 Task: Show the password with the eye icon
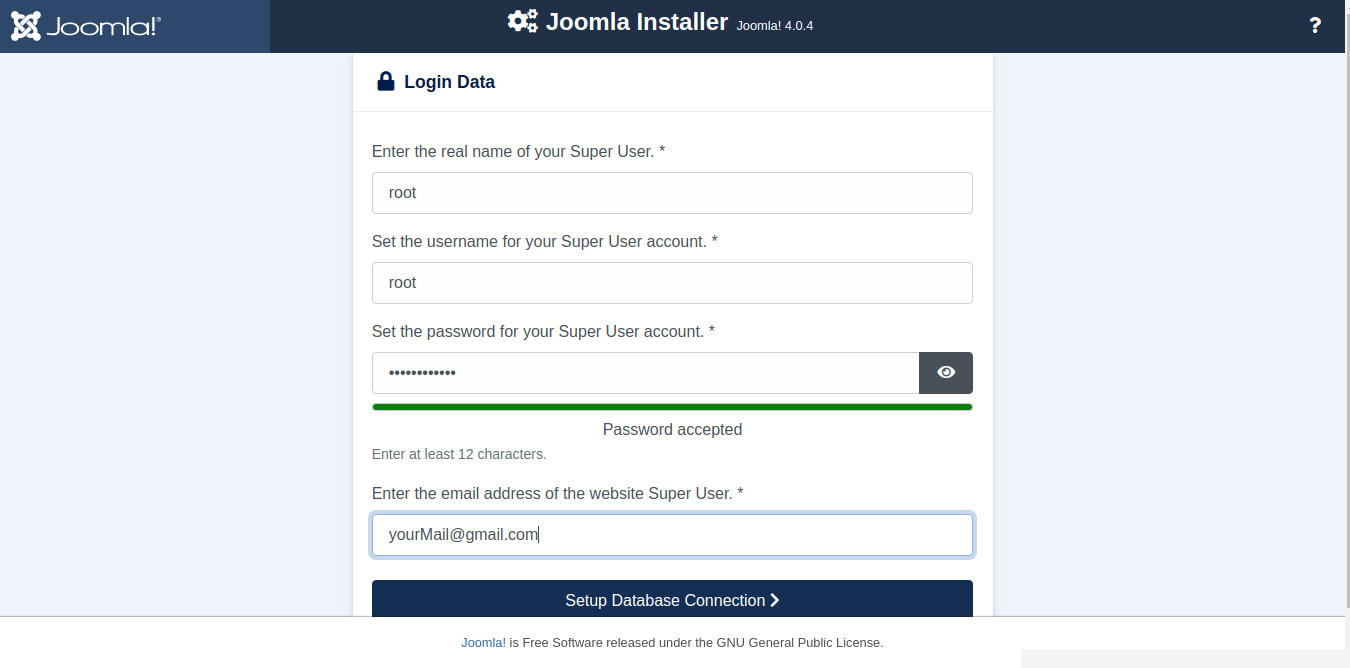point(946,373)
